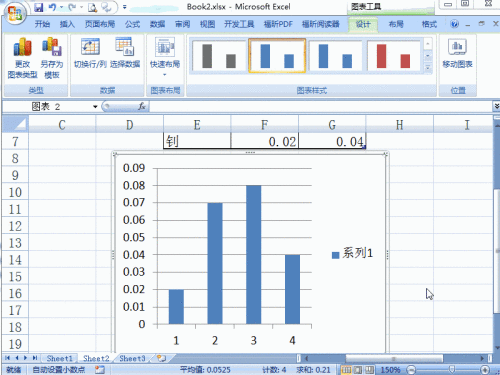Open the redo dropdown arrow
This screenshot has width=500, height=375.
tap(81, 7)
